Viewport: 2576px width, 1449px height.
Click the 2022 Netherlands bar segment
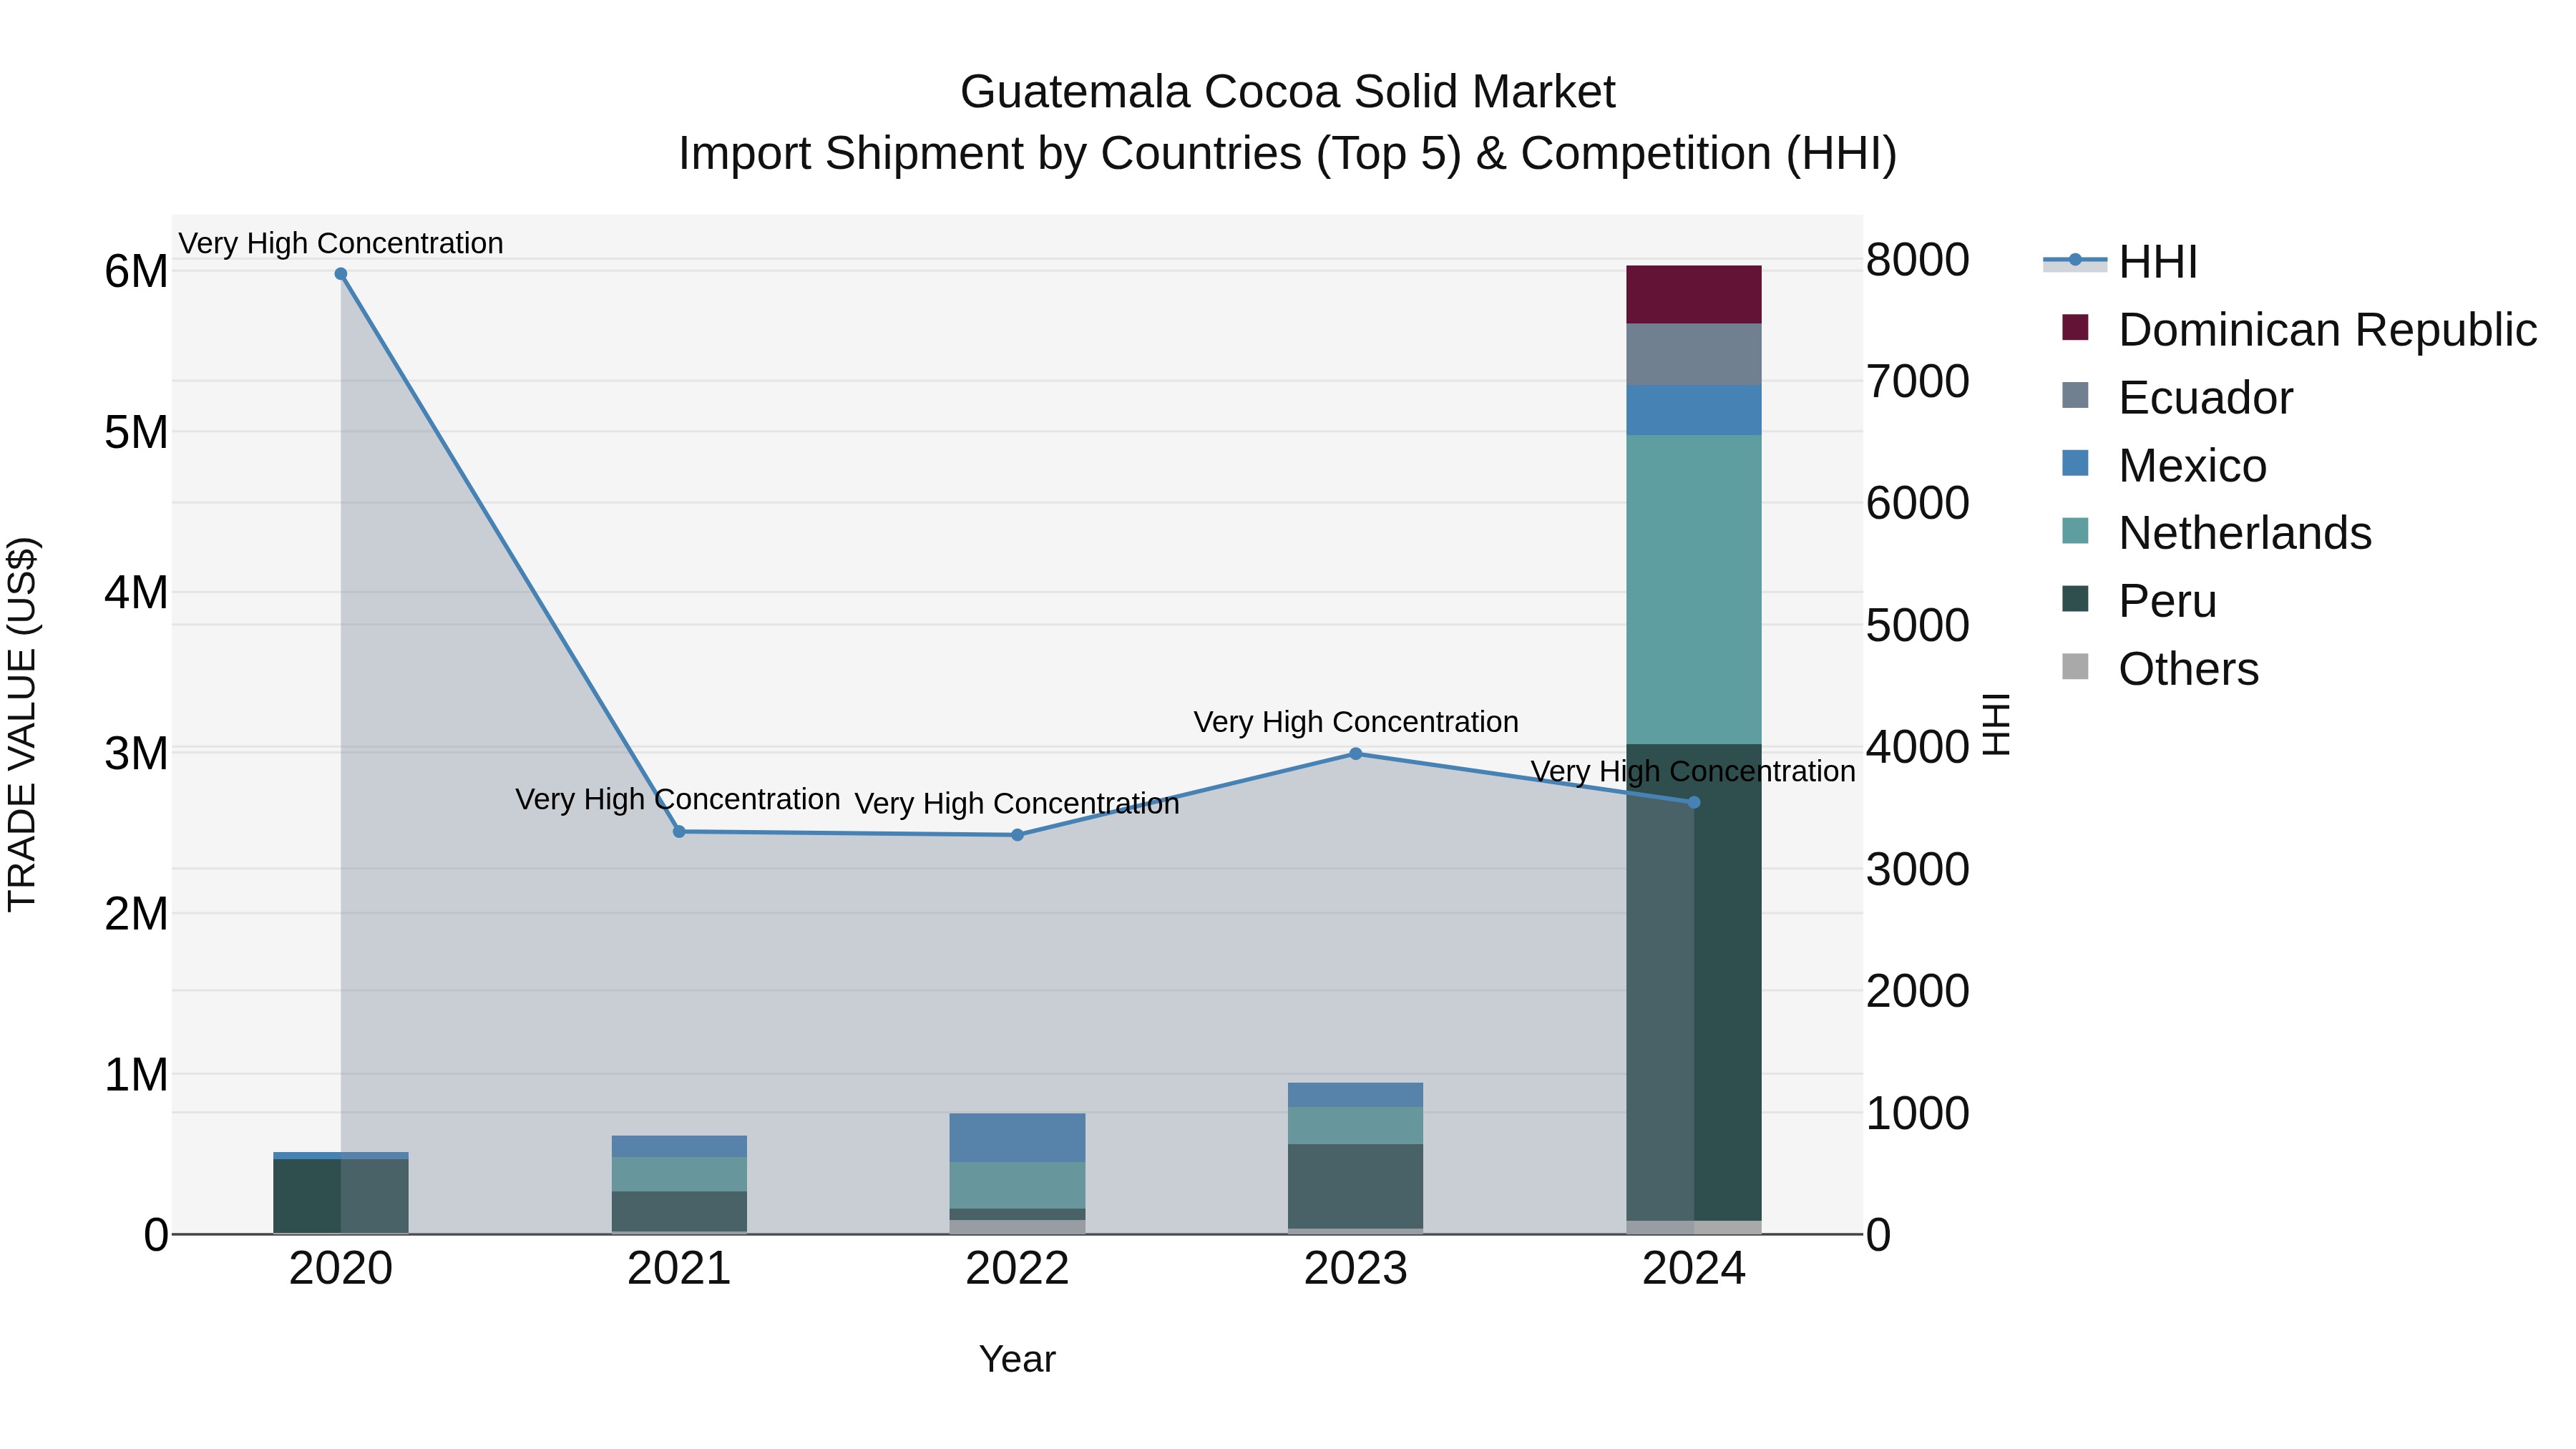coord(1017,1185)
